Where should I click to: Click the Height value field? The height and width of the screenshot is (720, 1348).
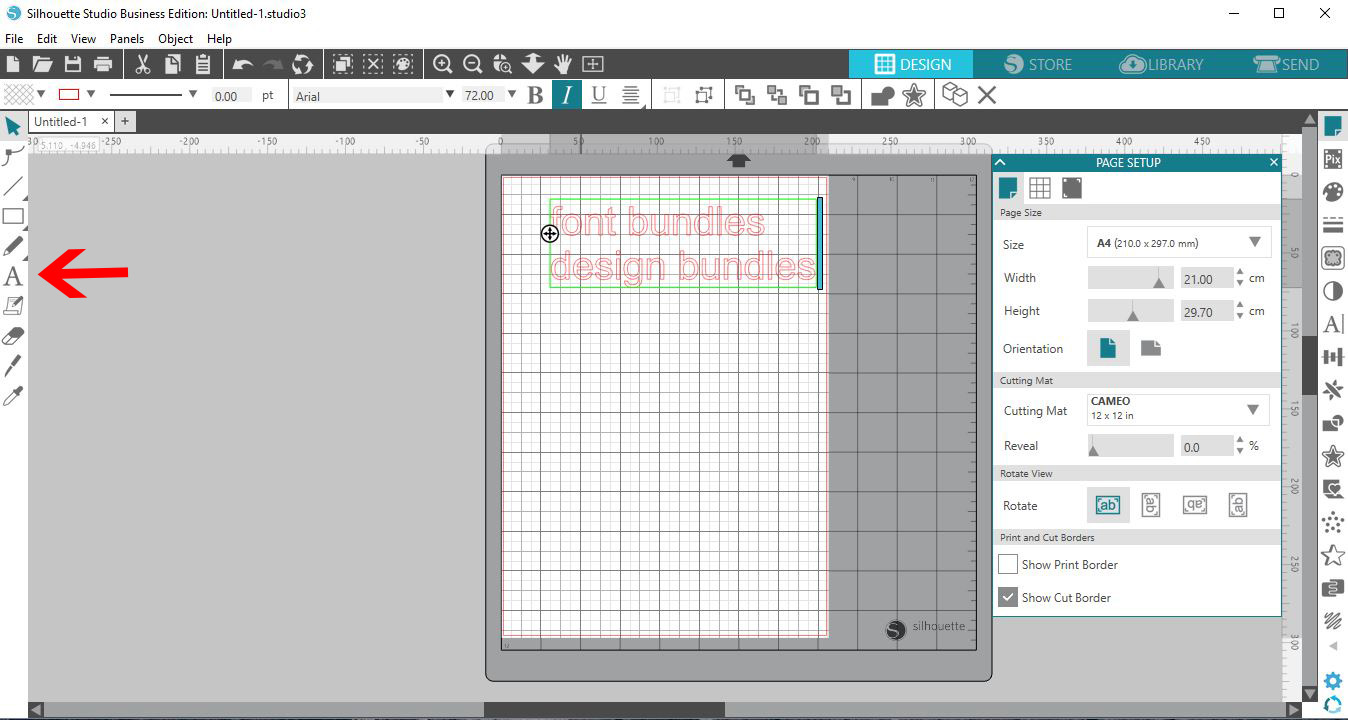(1206, 312)
